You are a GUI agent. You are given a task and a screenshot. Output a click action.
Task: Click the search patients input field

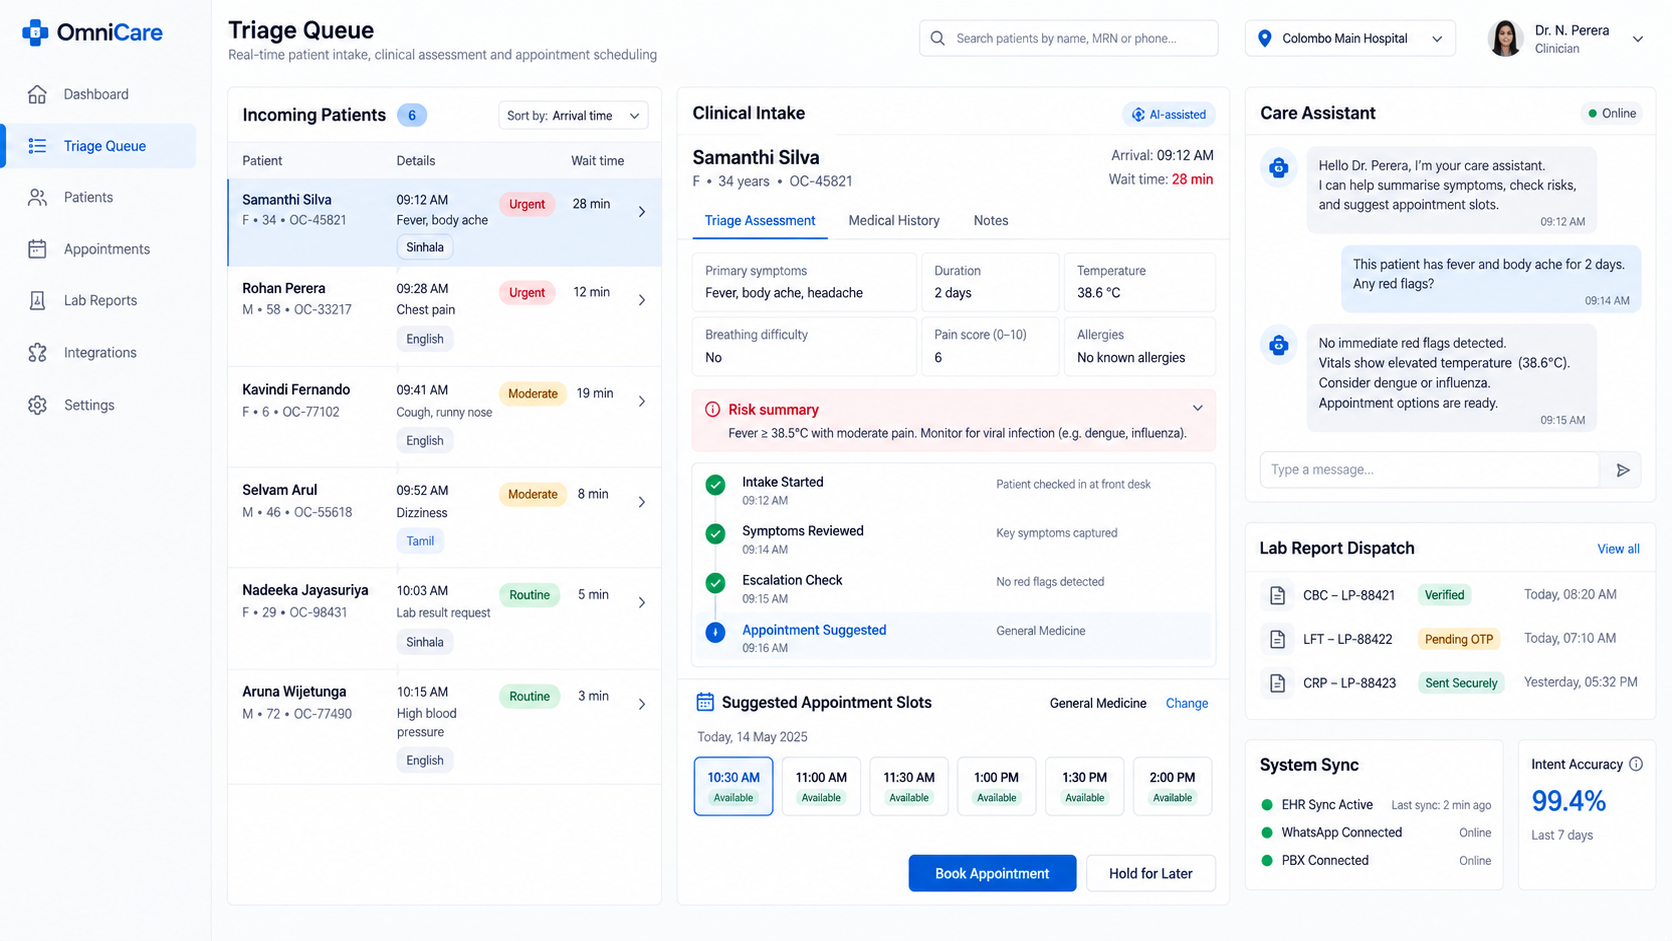tap(1068, 38)
